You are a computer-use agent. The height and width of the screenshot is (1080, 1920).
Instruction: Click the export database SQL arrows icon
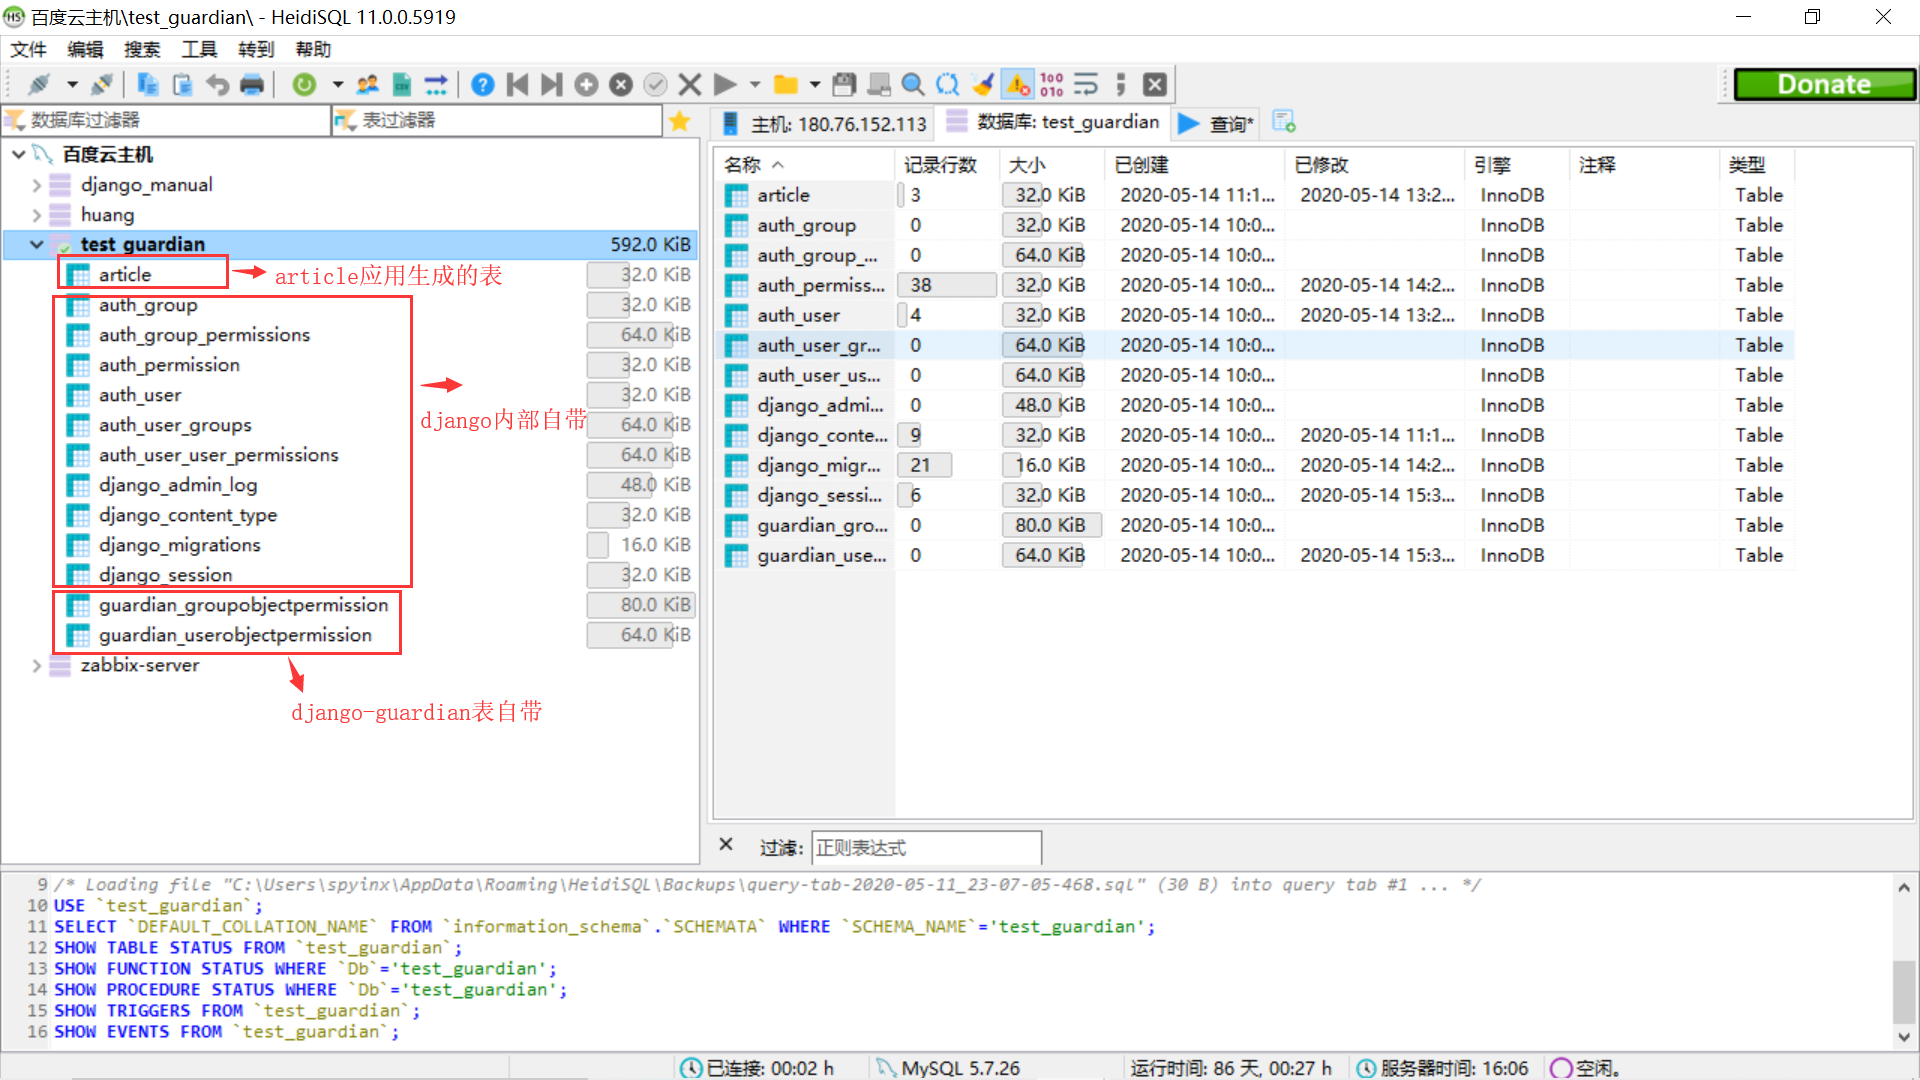pyautogui.click(x=436, y=85)
